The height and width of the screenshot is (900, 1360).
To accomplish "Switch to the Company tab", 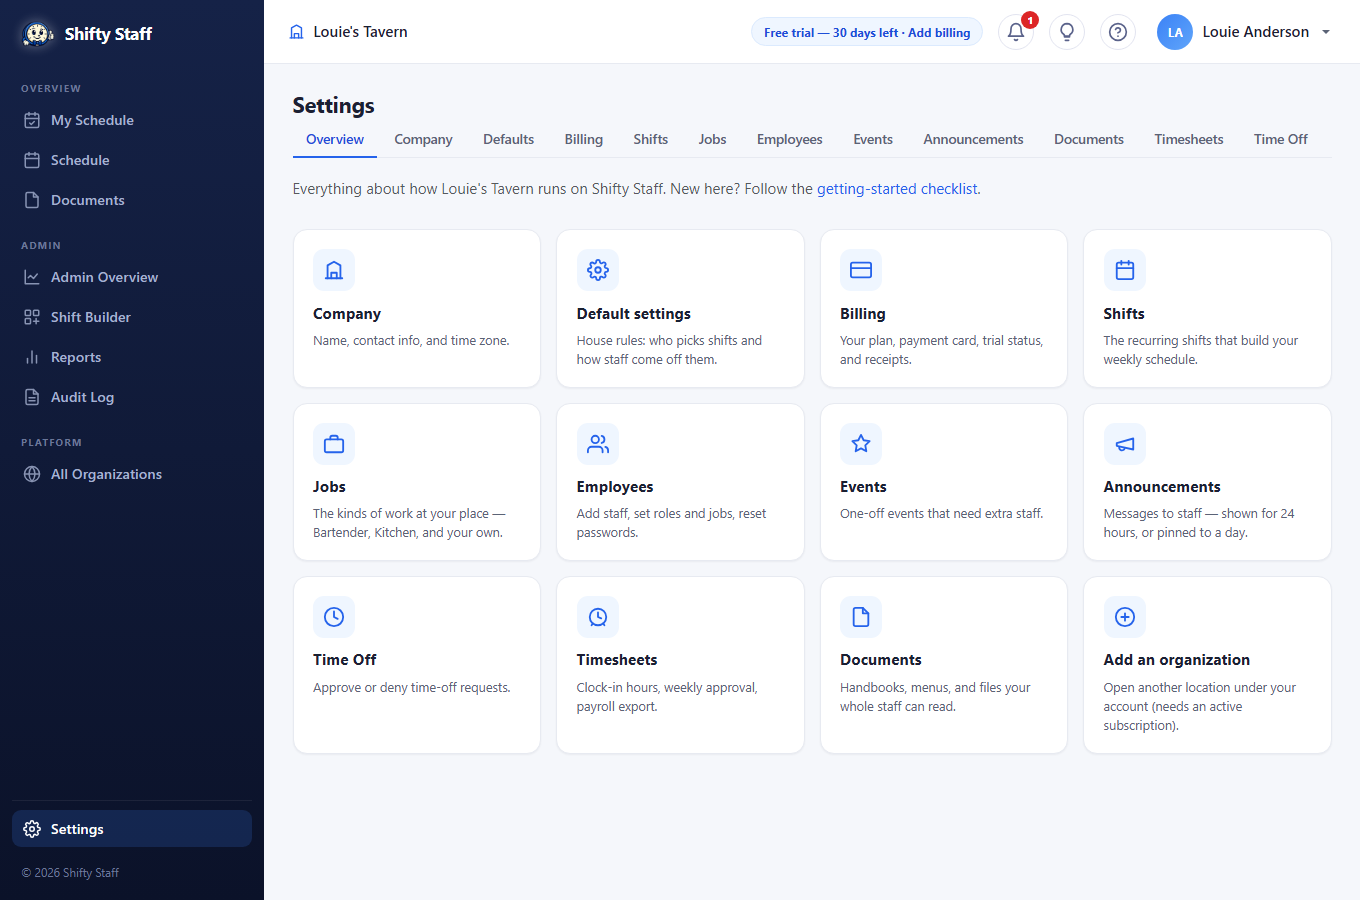I will pos(423,139).
